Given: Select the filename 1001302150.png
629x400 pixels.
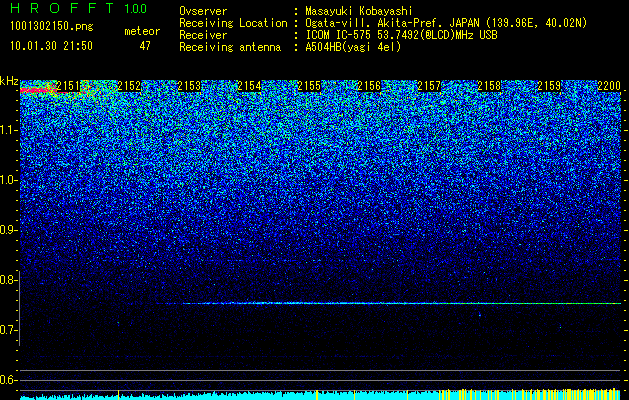Looking at the screenshot, I should pyautogui.click(x=52, y=26).
